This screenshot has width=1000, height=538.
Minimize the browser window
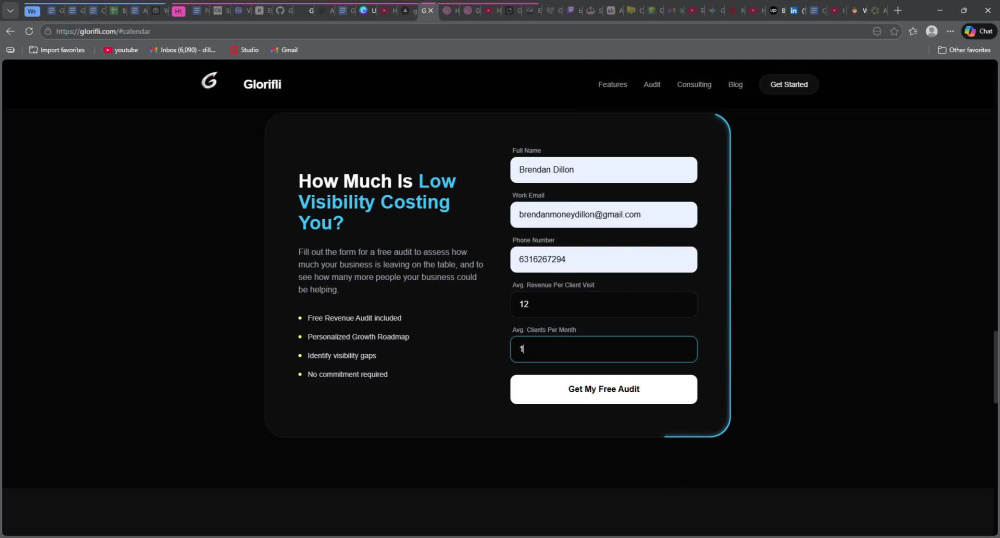pyautogui.click(x=939, y=11)
